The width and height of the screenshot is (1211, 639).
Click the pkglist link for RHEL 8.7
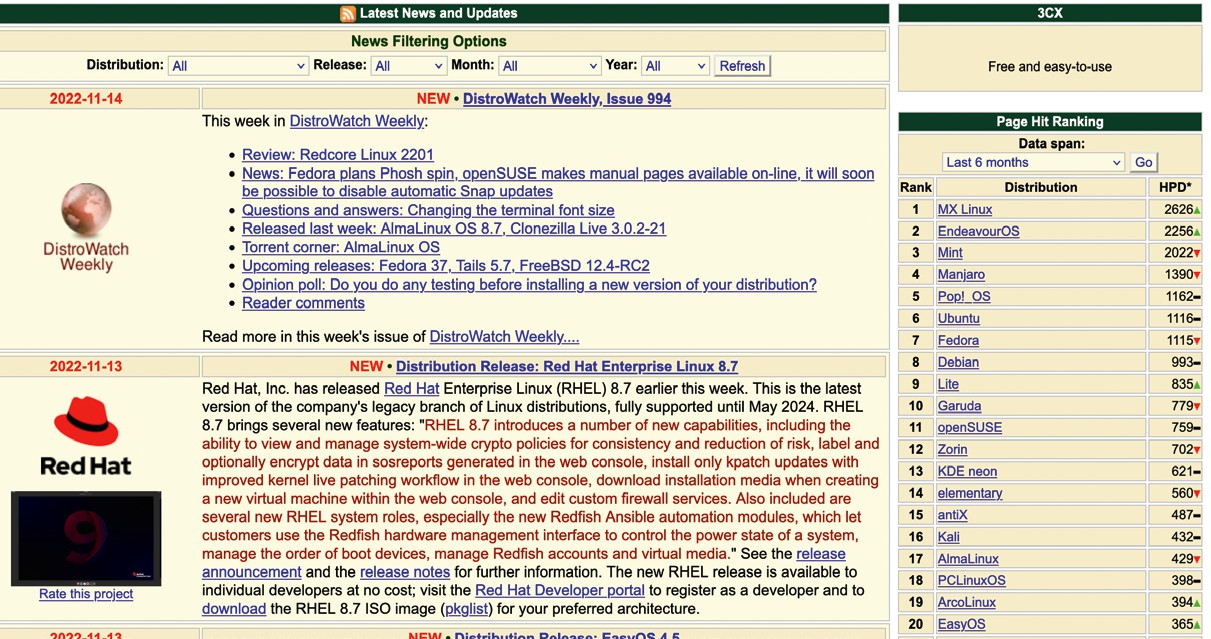[467, 609]
